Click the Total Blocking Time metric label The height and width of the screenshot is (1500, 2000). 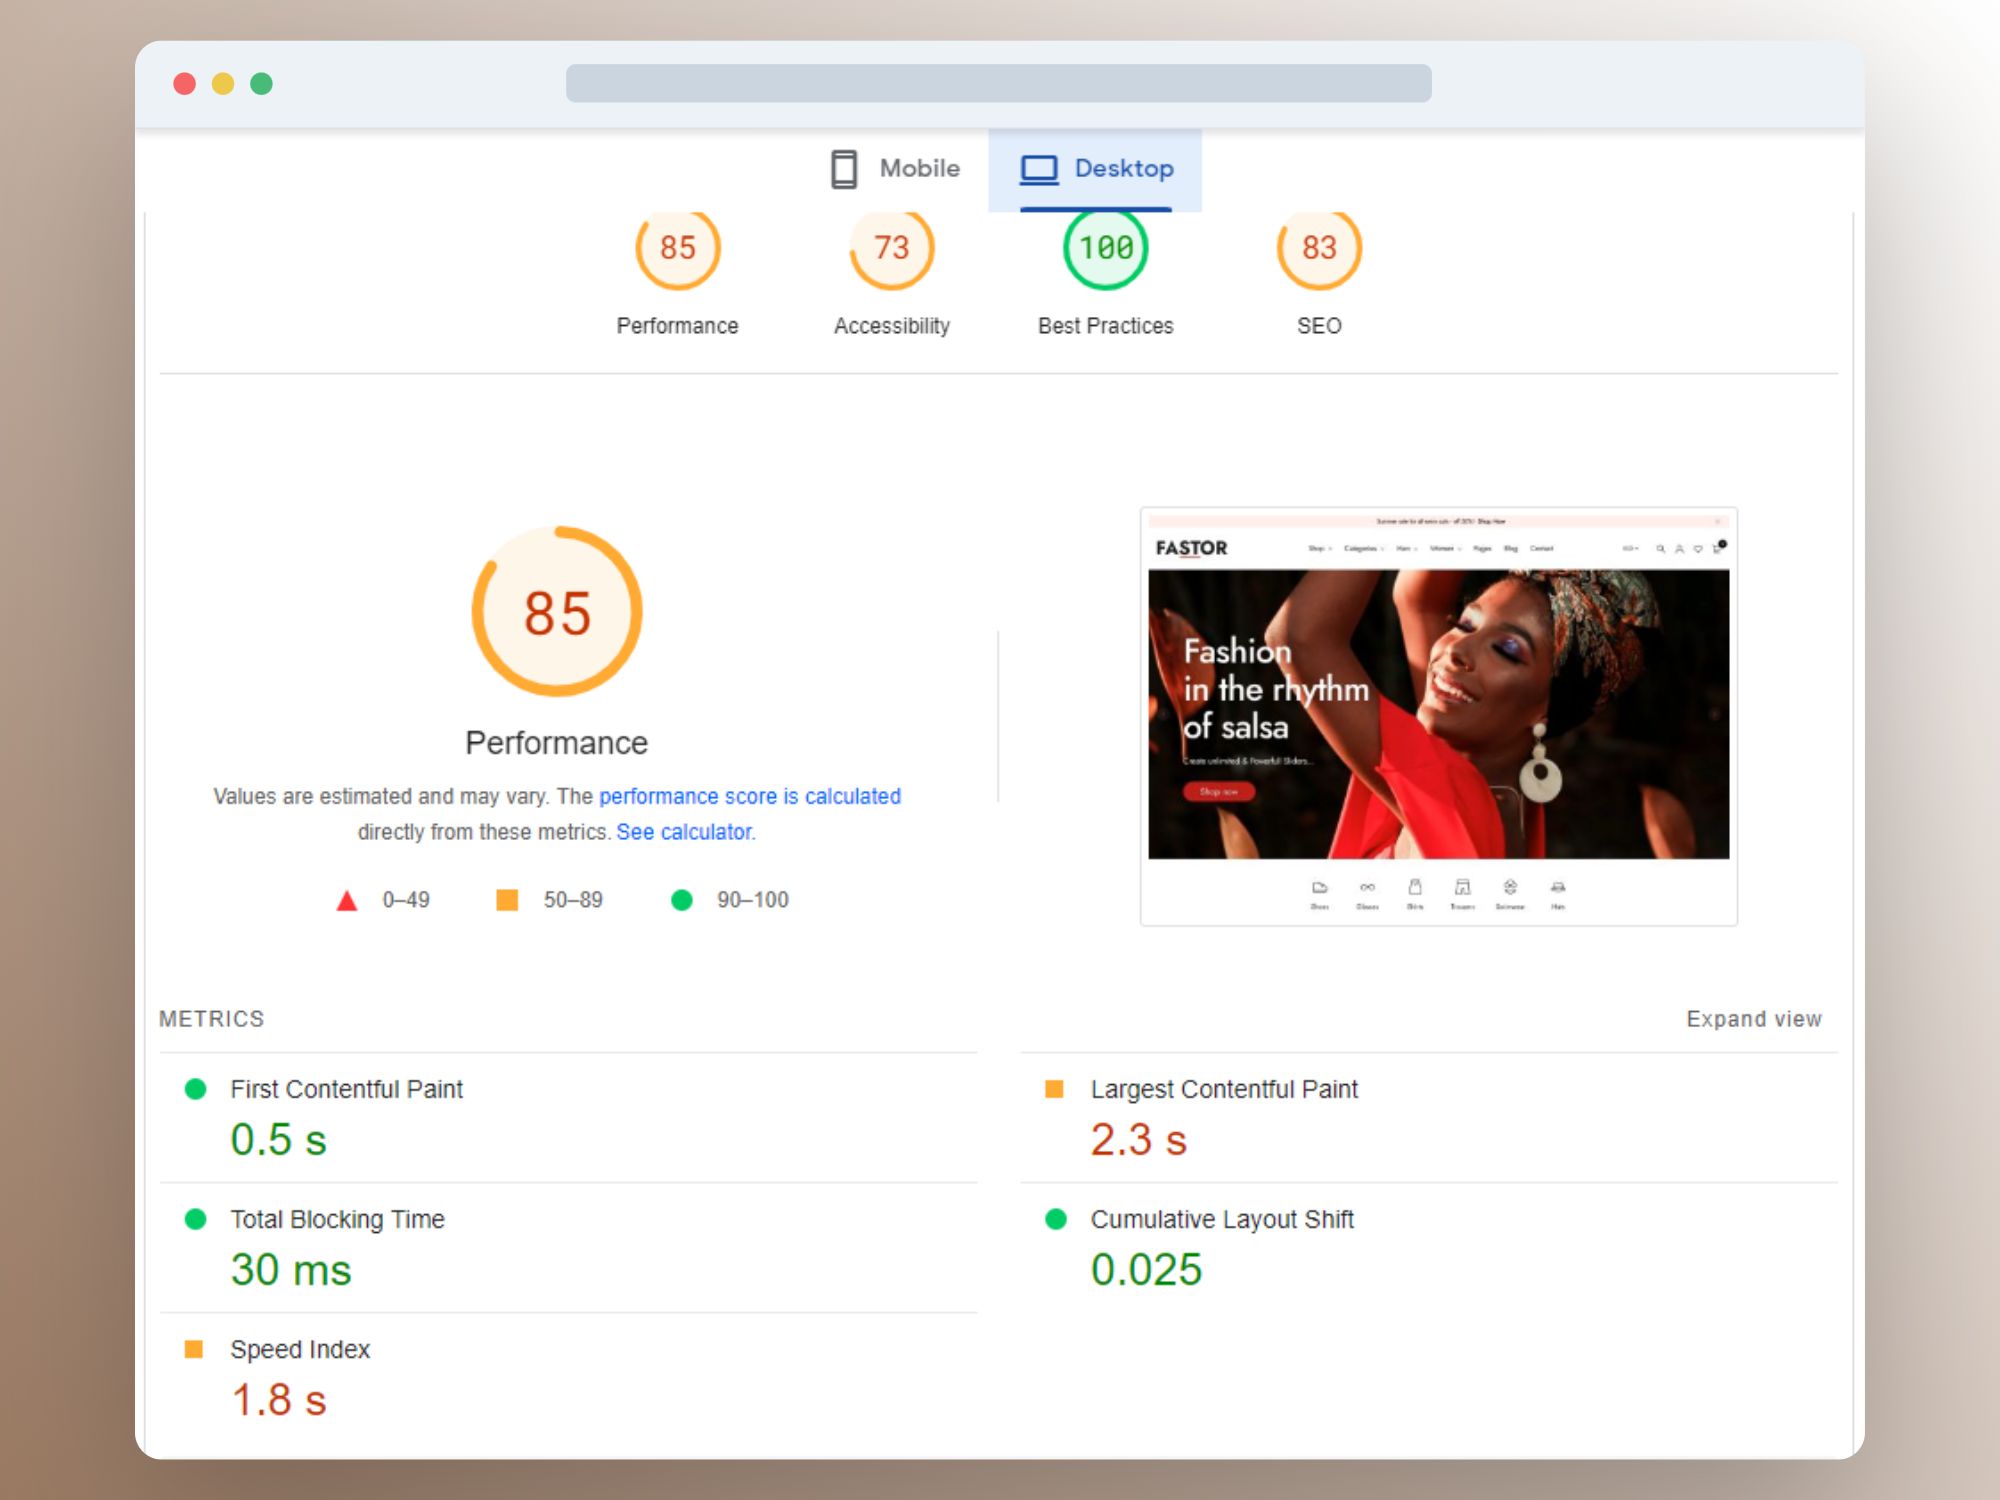click(x=337, y=1219)
